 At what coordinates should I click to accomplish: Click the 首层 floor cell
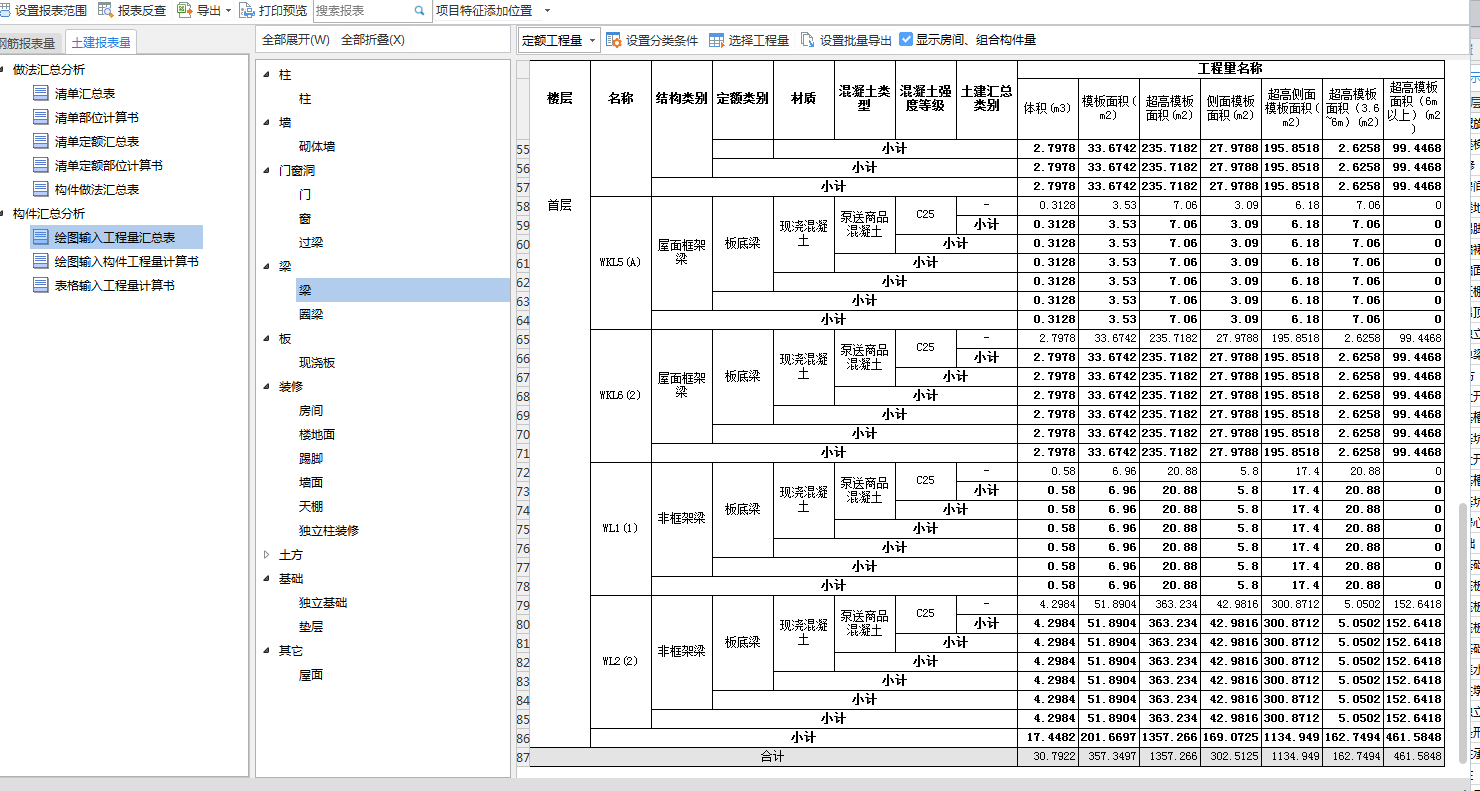pos(560,205)
